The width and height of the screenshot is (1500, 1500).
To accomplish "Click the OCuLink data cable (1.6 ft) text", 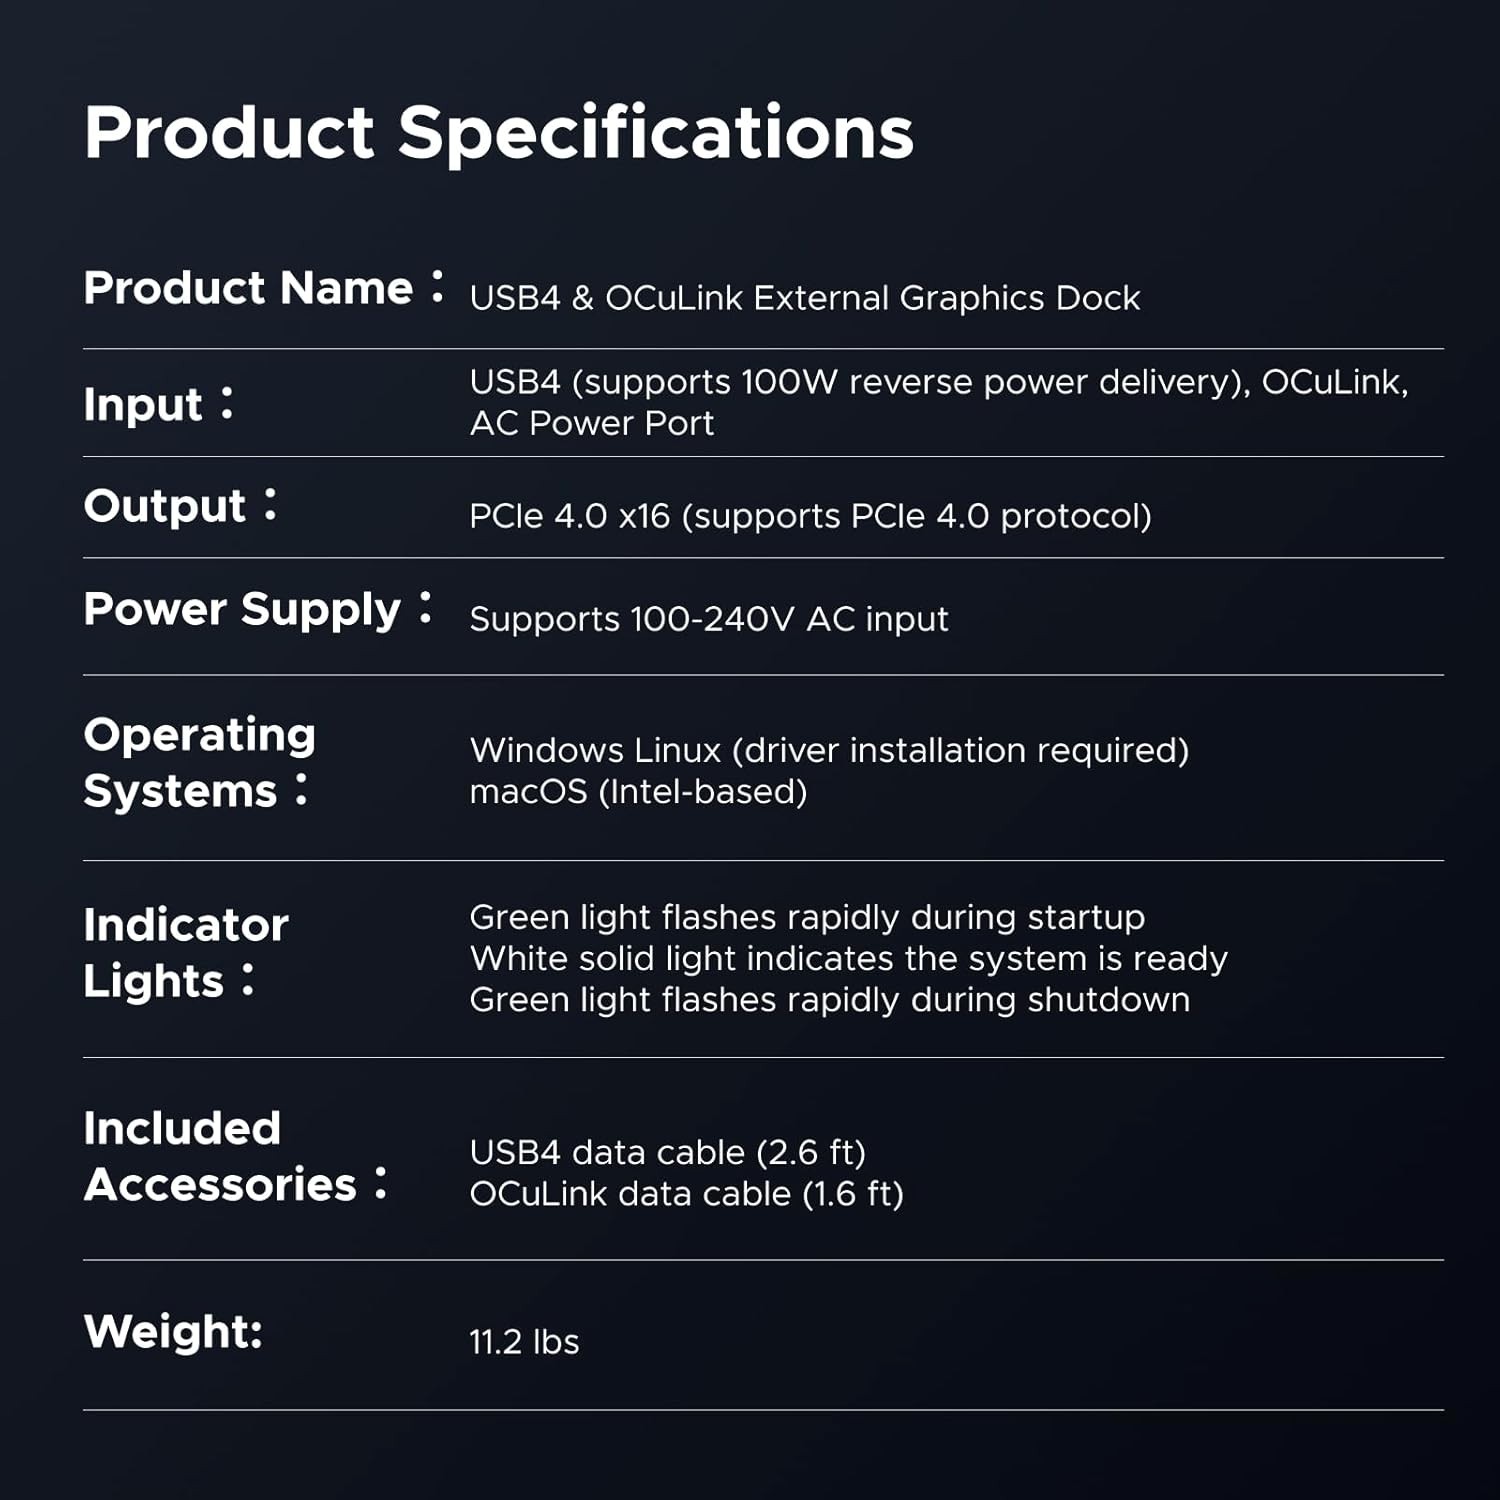I will pyautogui.click(x=686, y=1194).
